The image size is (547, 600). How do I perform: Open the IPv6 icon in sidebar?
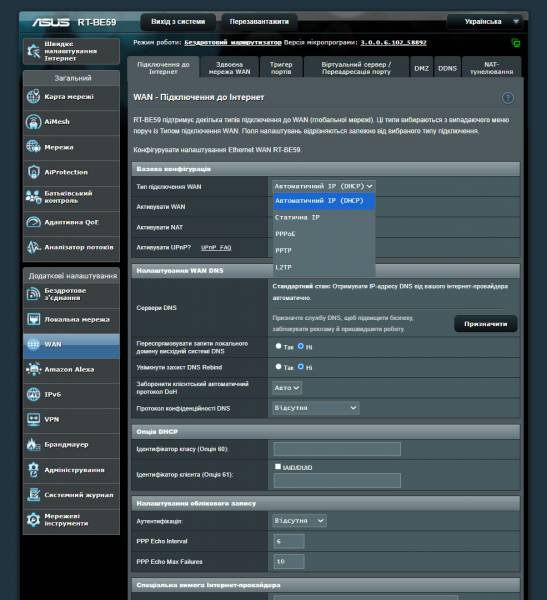[33, 394]
